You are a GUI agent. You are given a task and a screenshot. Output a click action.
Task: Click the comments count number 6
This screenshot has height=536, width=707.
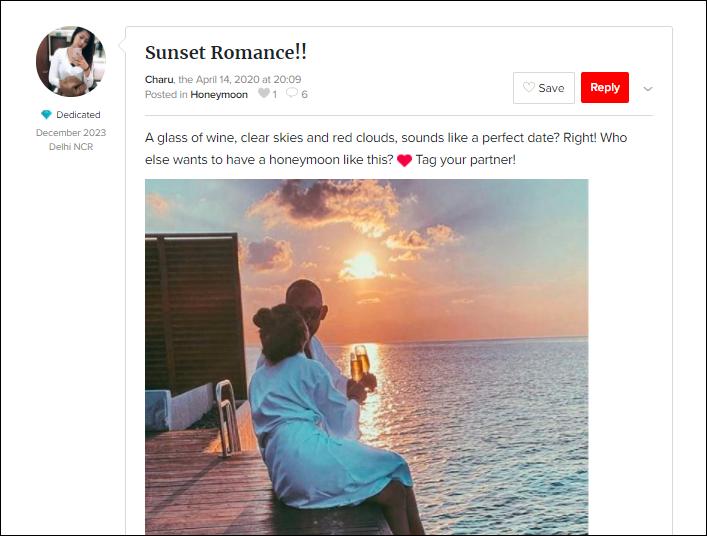(304, 95)
